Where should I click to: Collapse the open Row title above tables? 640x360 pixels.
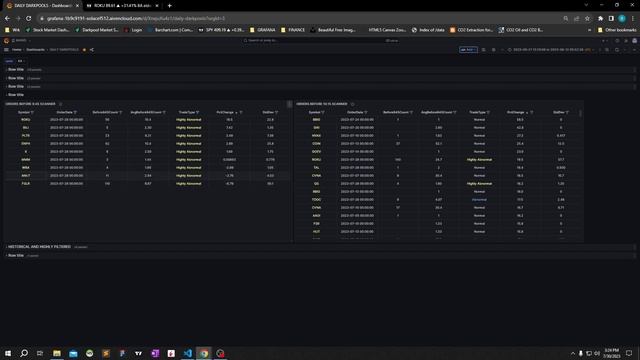[16, 95]
